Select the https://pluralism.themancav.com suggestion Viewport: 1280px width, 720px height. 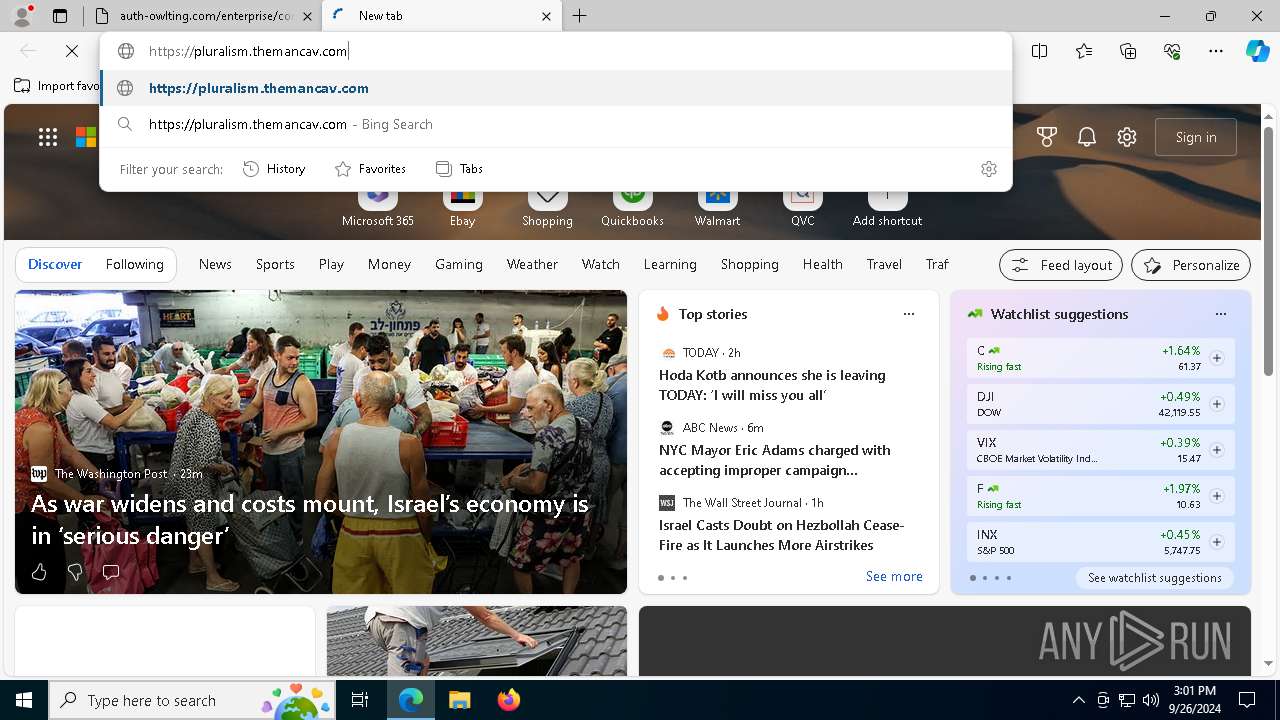coord(556,88)
